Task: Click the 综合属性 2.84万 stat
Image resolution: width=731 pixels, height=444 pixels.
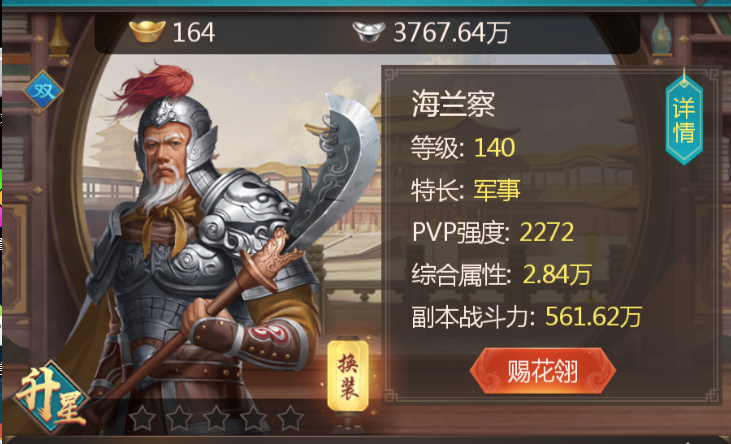Action: pos(501,274)
